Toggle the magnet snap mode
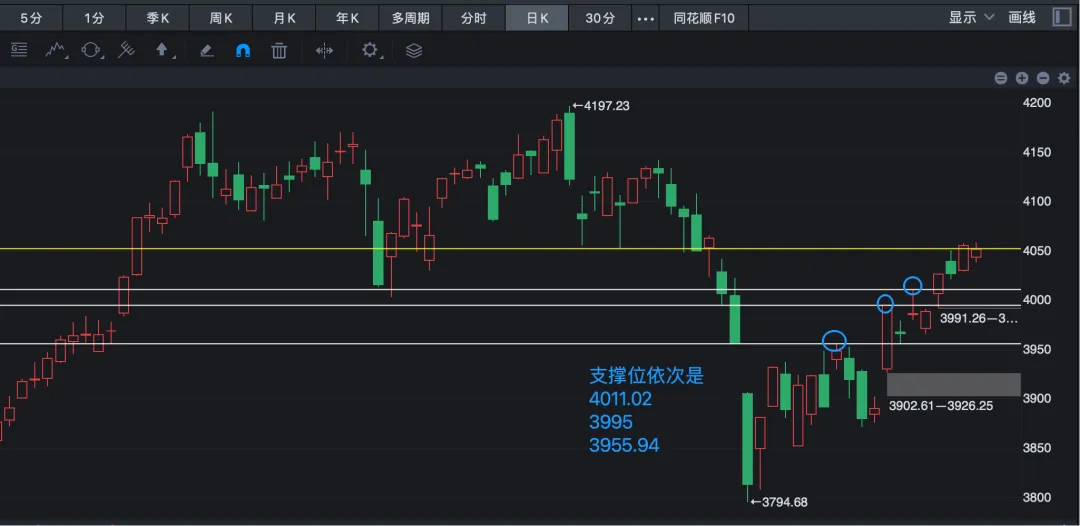Screen dimensions: 1080x526 click(x=242, y=50)
